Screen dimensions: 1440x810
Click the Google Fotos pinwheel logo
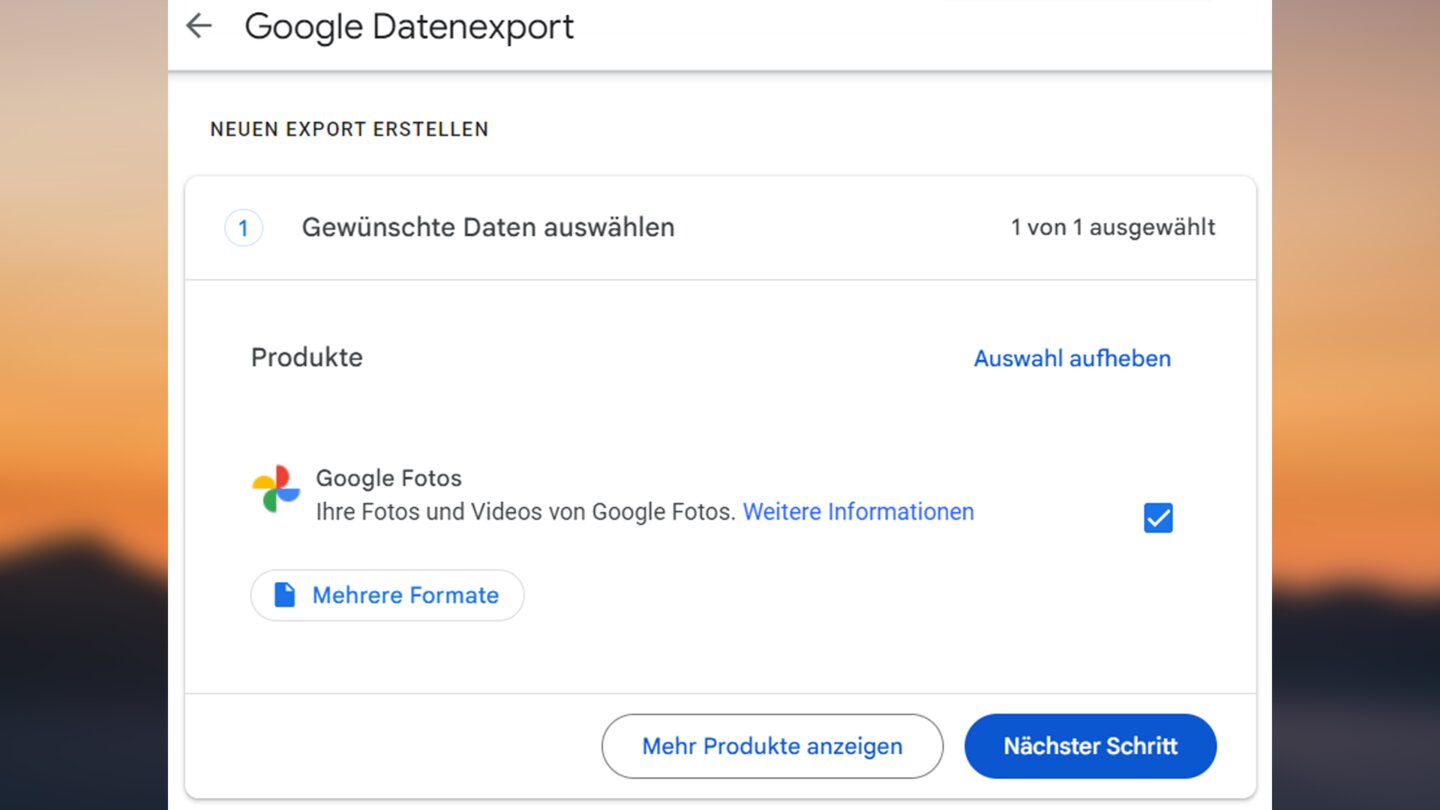pyautogui.click(x=276, y=489)
